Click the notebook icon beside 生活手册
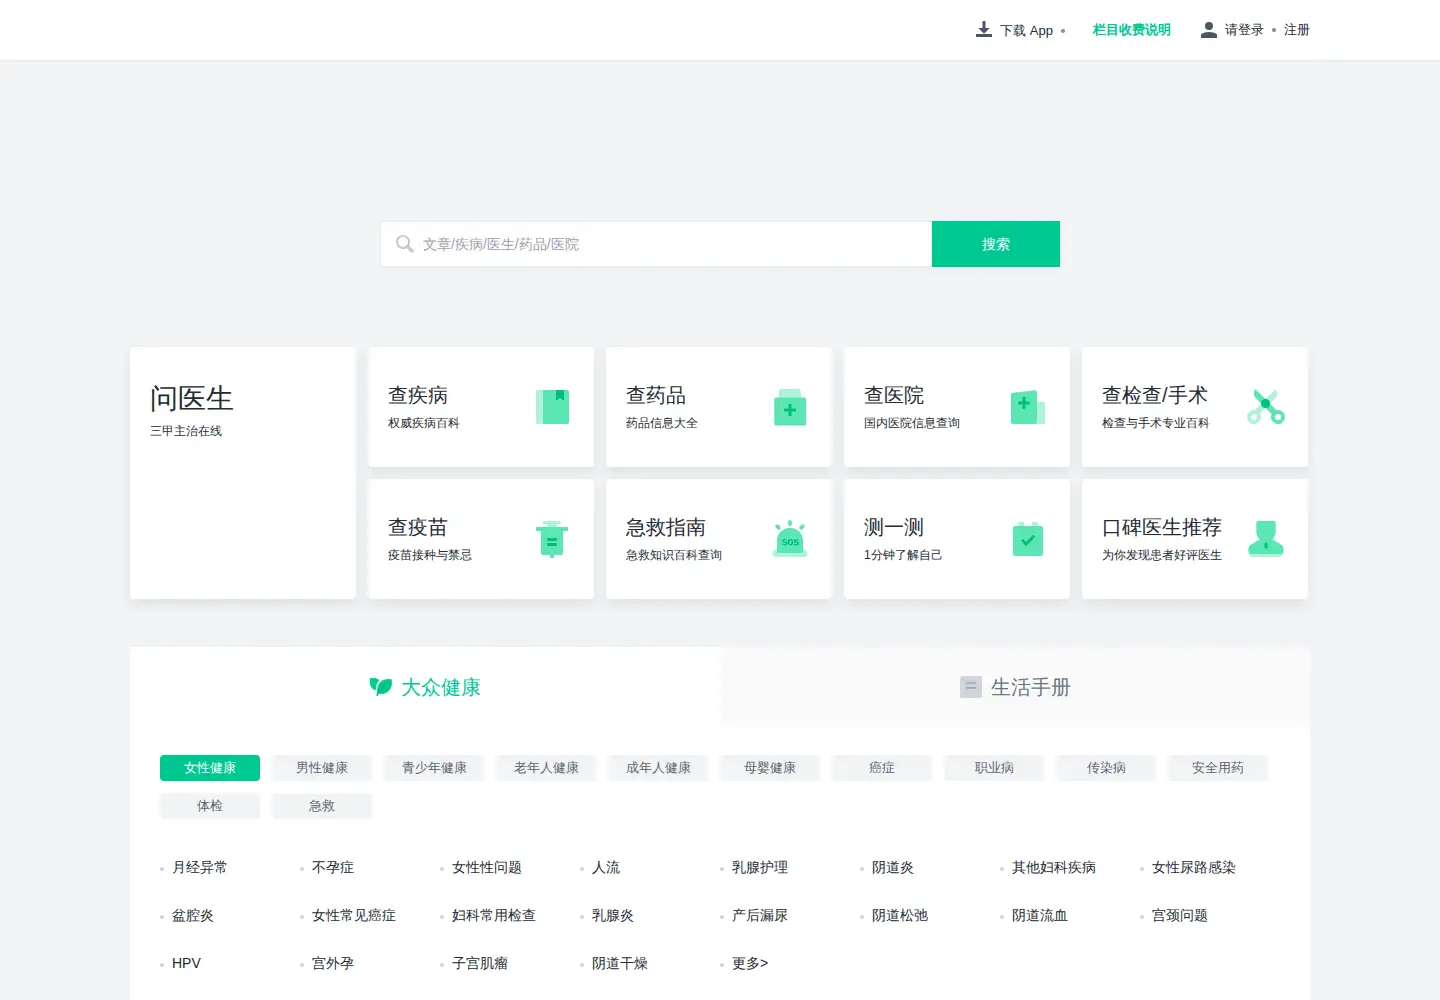This screenshot has height=1000, width=1440. point(970,687)
